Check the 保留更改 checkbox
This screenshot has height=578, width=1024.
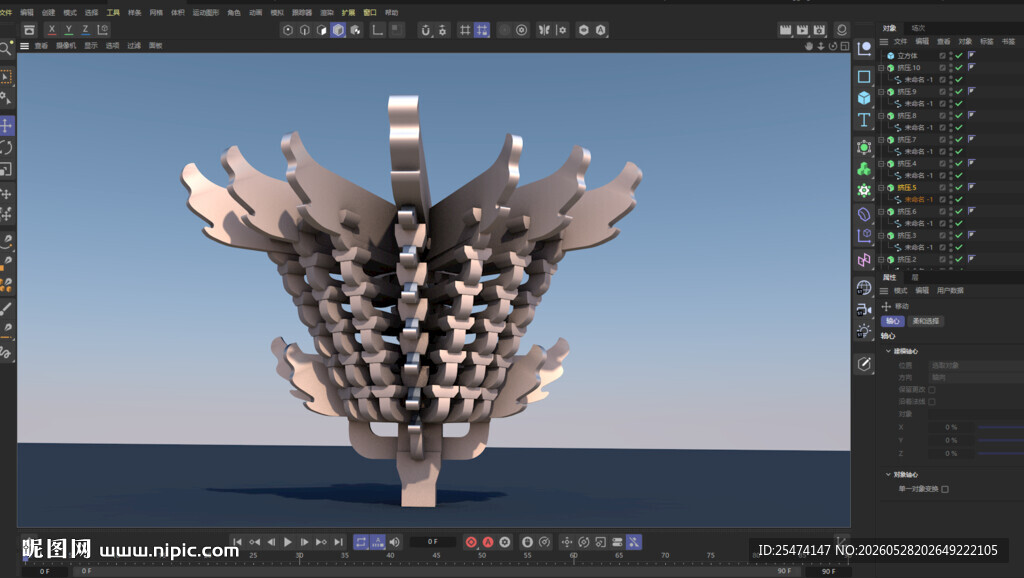(x=932, y=390)
